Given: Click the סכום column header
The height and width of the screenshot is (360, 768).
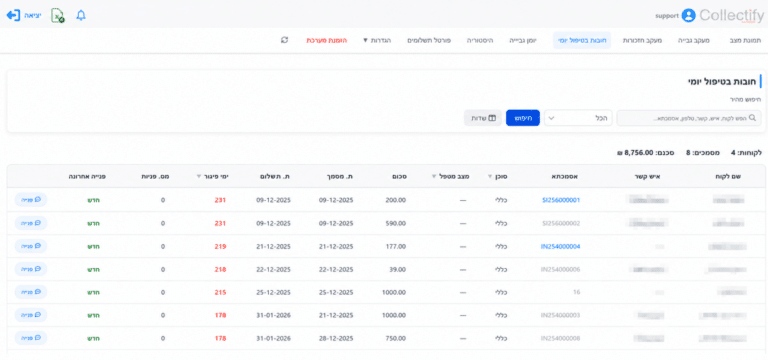Looking at the screenshot, I should tap(399, 177).
